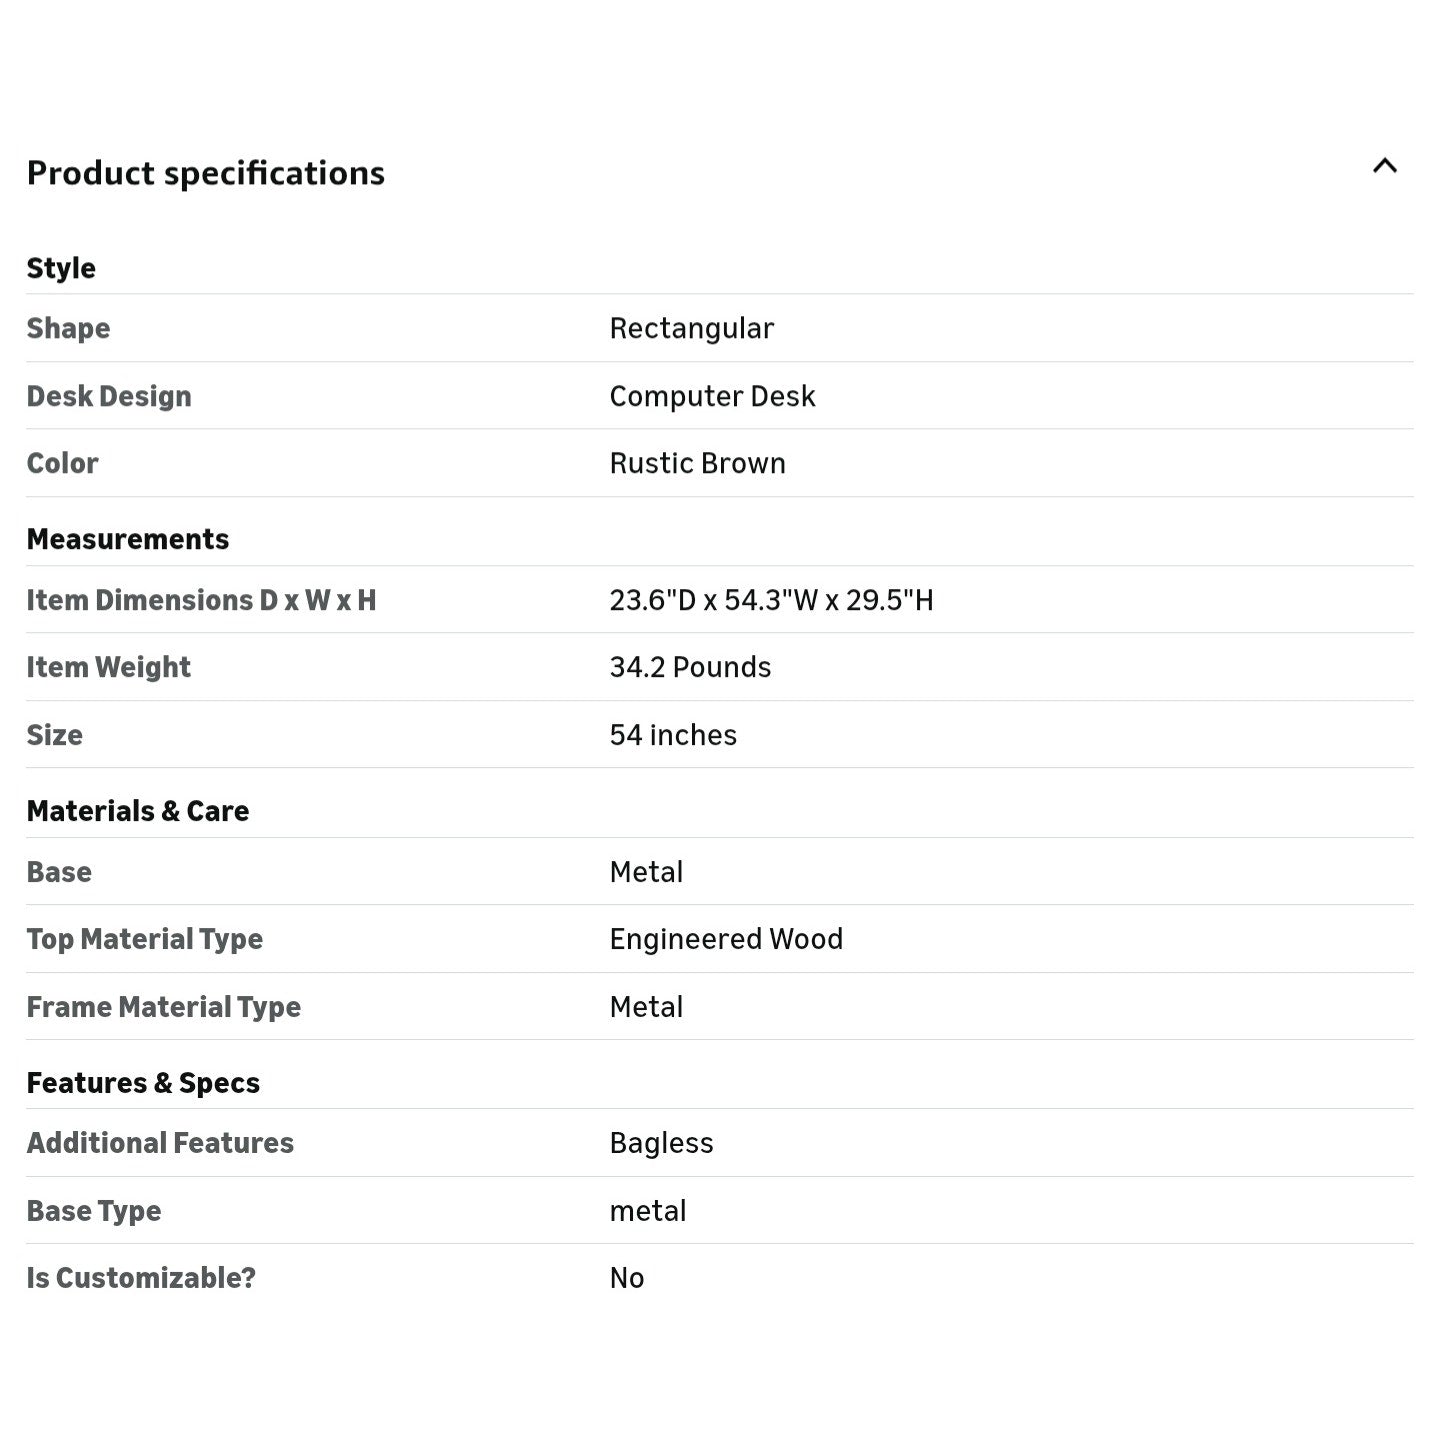Click the Bagless additional features value
The image size is (1440, 1440).
pos(662,1143)
